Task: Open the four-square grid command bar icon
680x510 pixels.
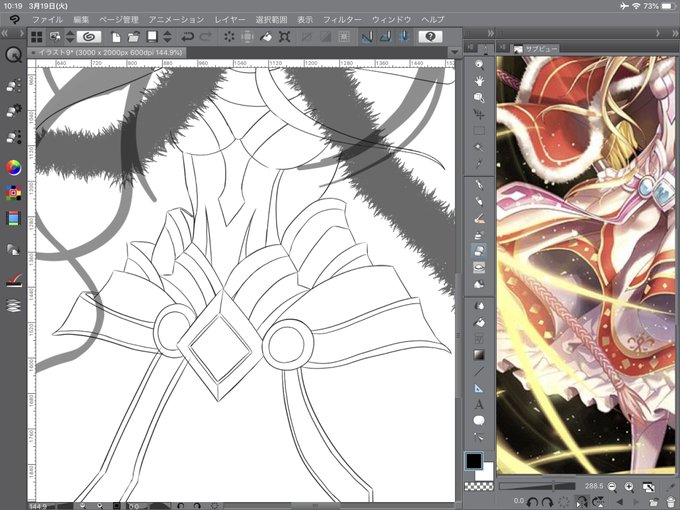Action: pos(37,37)
